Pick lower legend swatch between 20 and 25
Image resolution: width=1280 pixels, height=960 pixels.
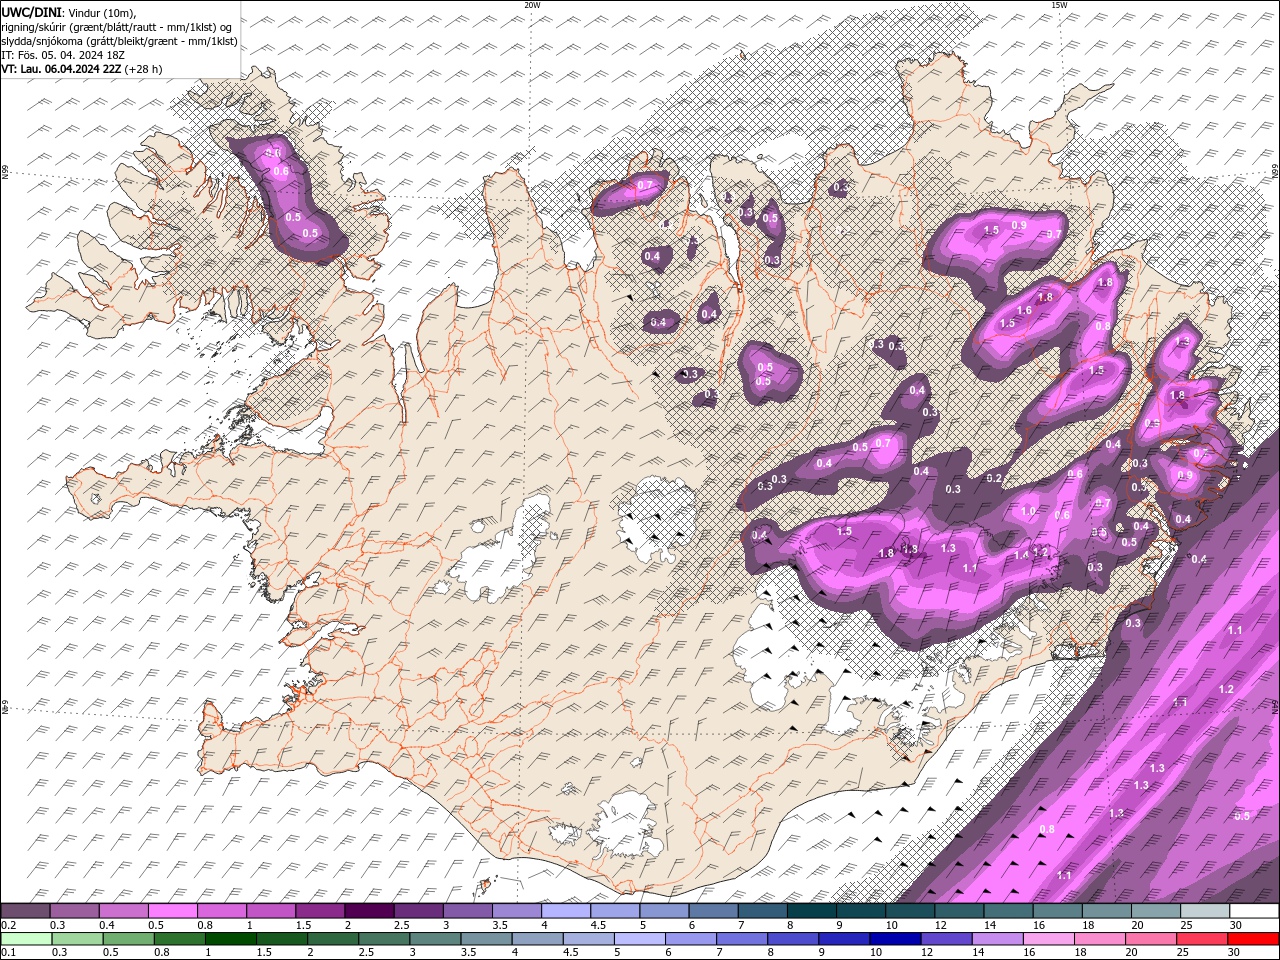point(1151,939)
